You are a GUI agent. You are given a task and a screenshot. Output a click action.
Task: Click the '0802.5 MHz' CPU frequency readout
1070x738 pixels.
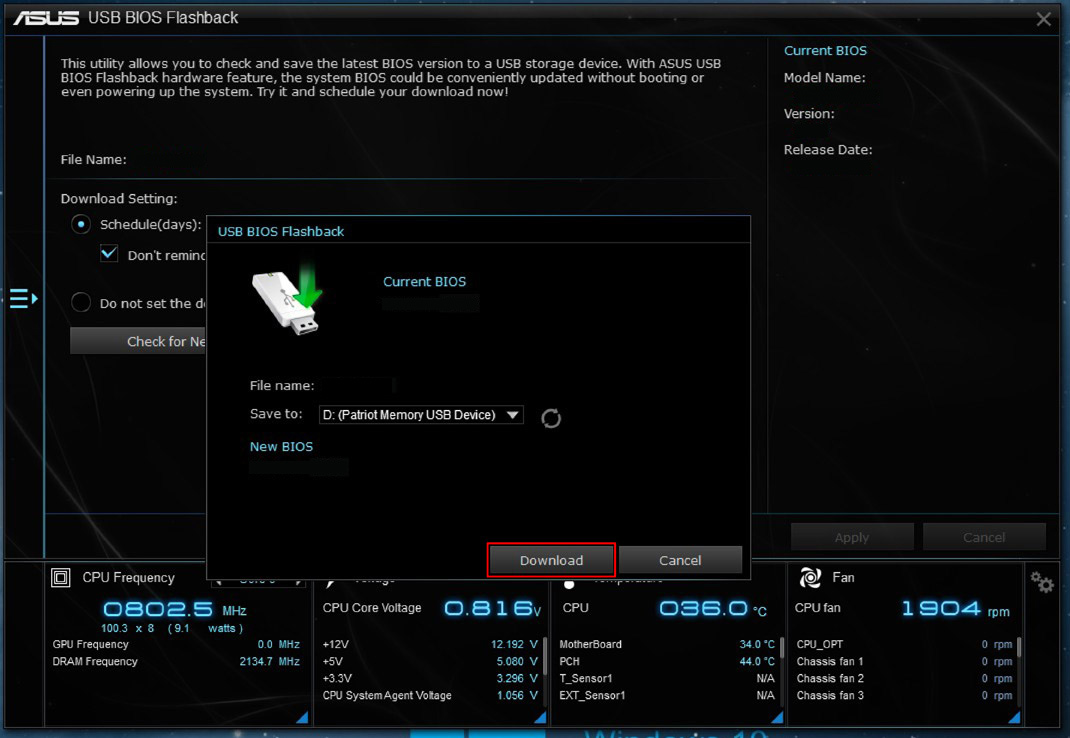pyautogui.click(x=175, y=609)
